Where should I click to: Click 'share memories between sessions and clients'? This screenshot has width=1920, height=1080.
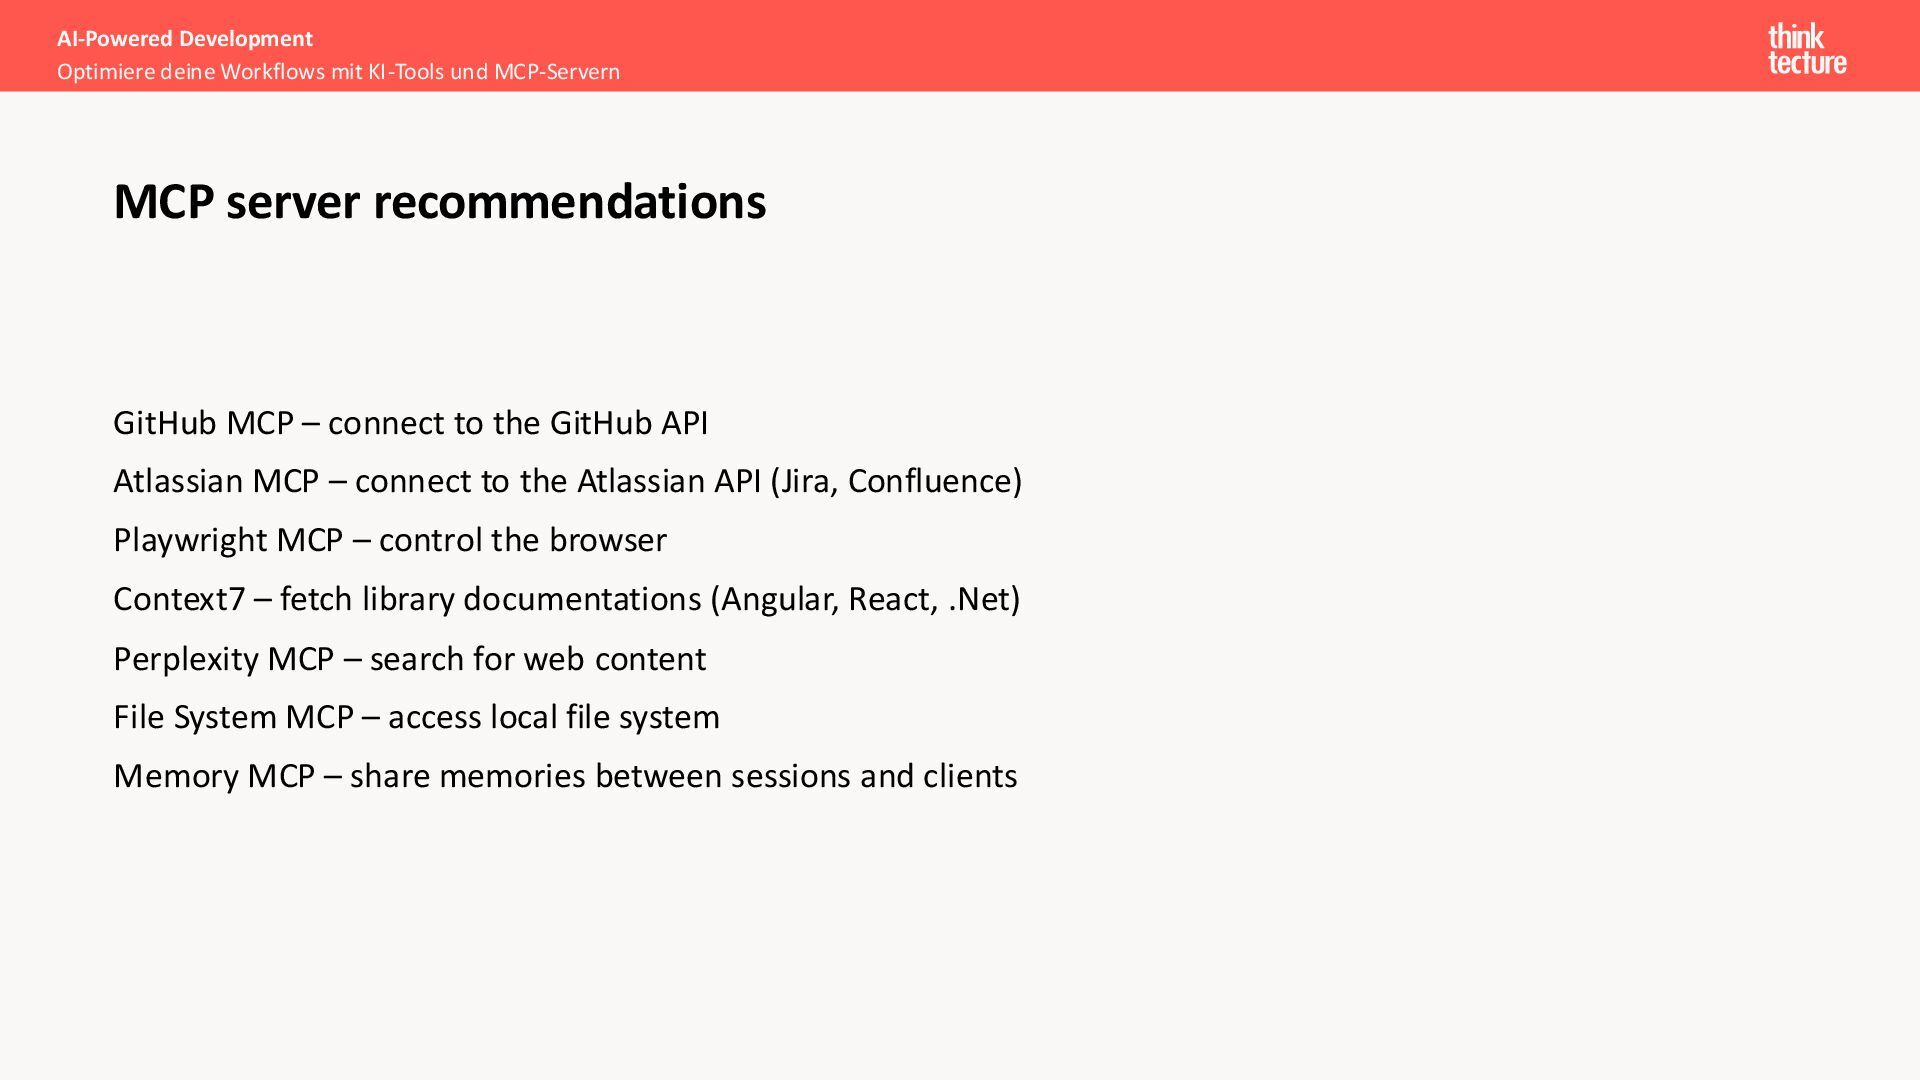pyautogui.click(x=684, y=776)
